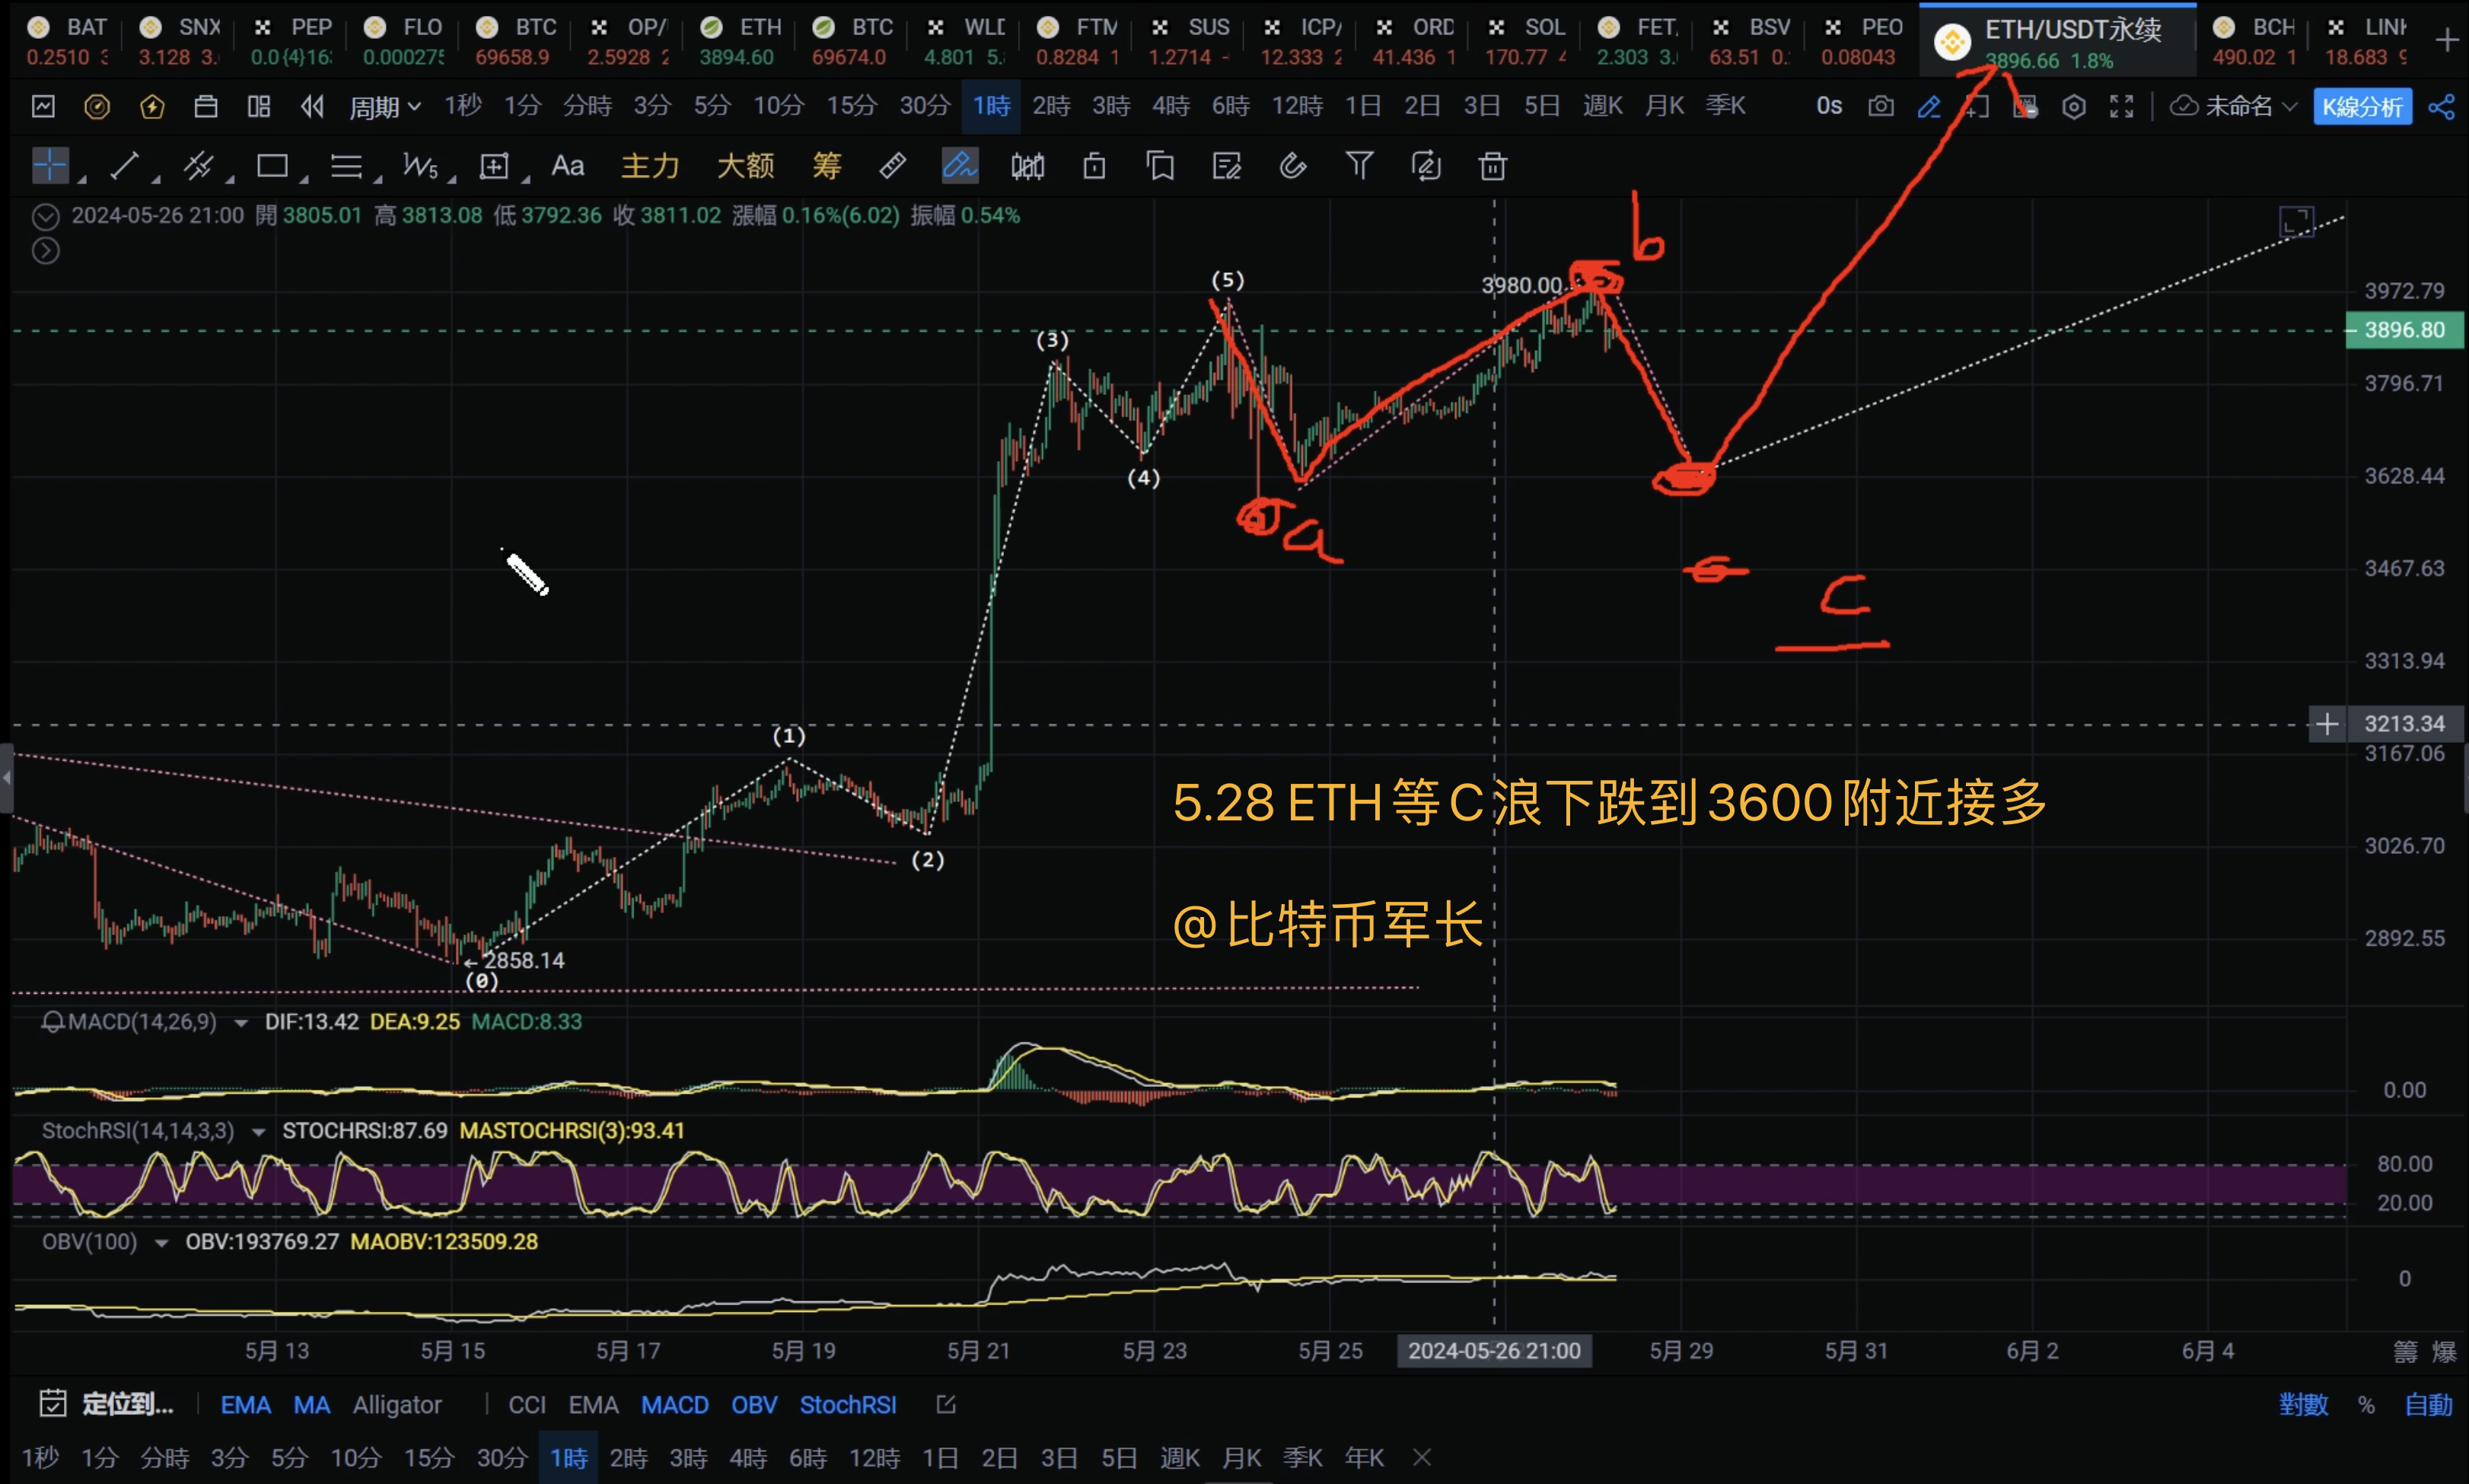Open the hexagon chart settings icon

(2074, 106)
